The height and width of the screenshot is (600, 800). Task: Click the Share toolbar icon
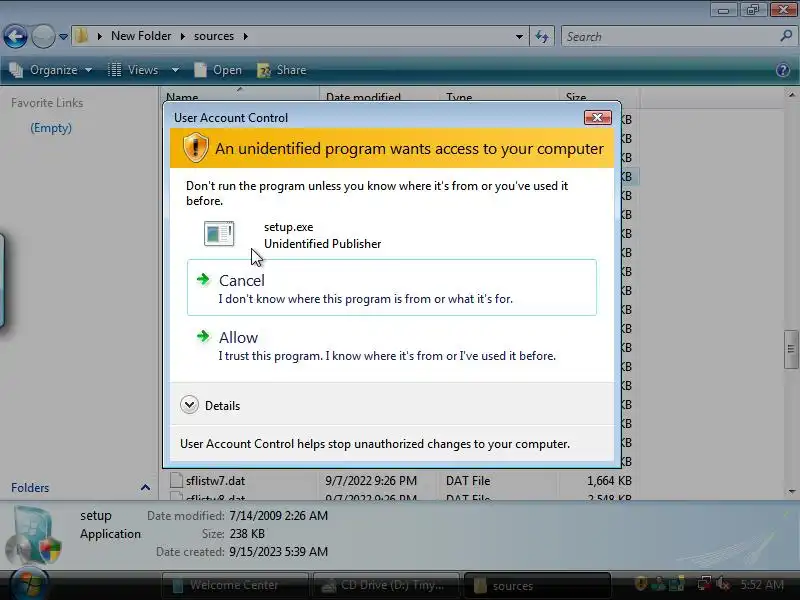(x=264, y=70)
